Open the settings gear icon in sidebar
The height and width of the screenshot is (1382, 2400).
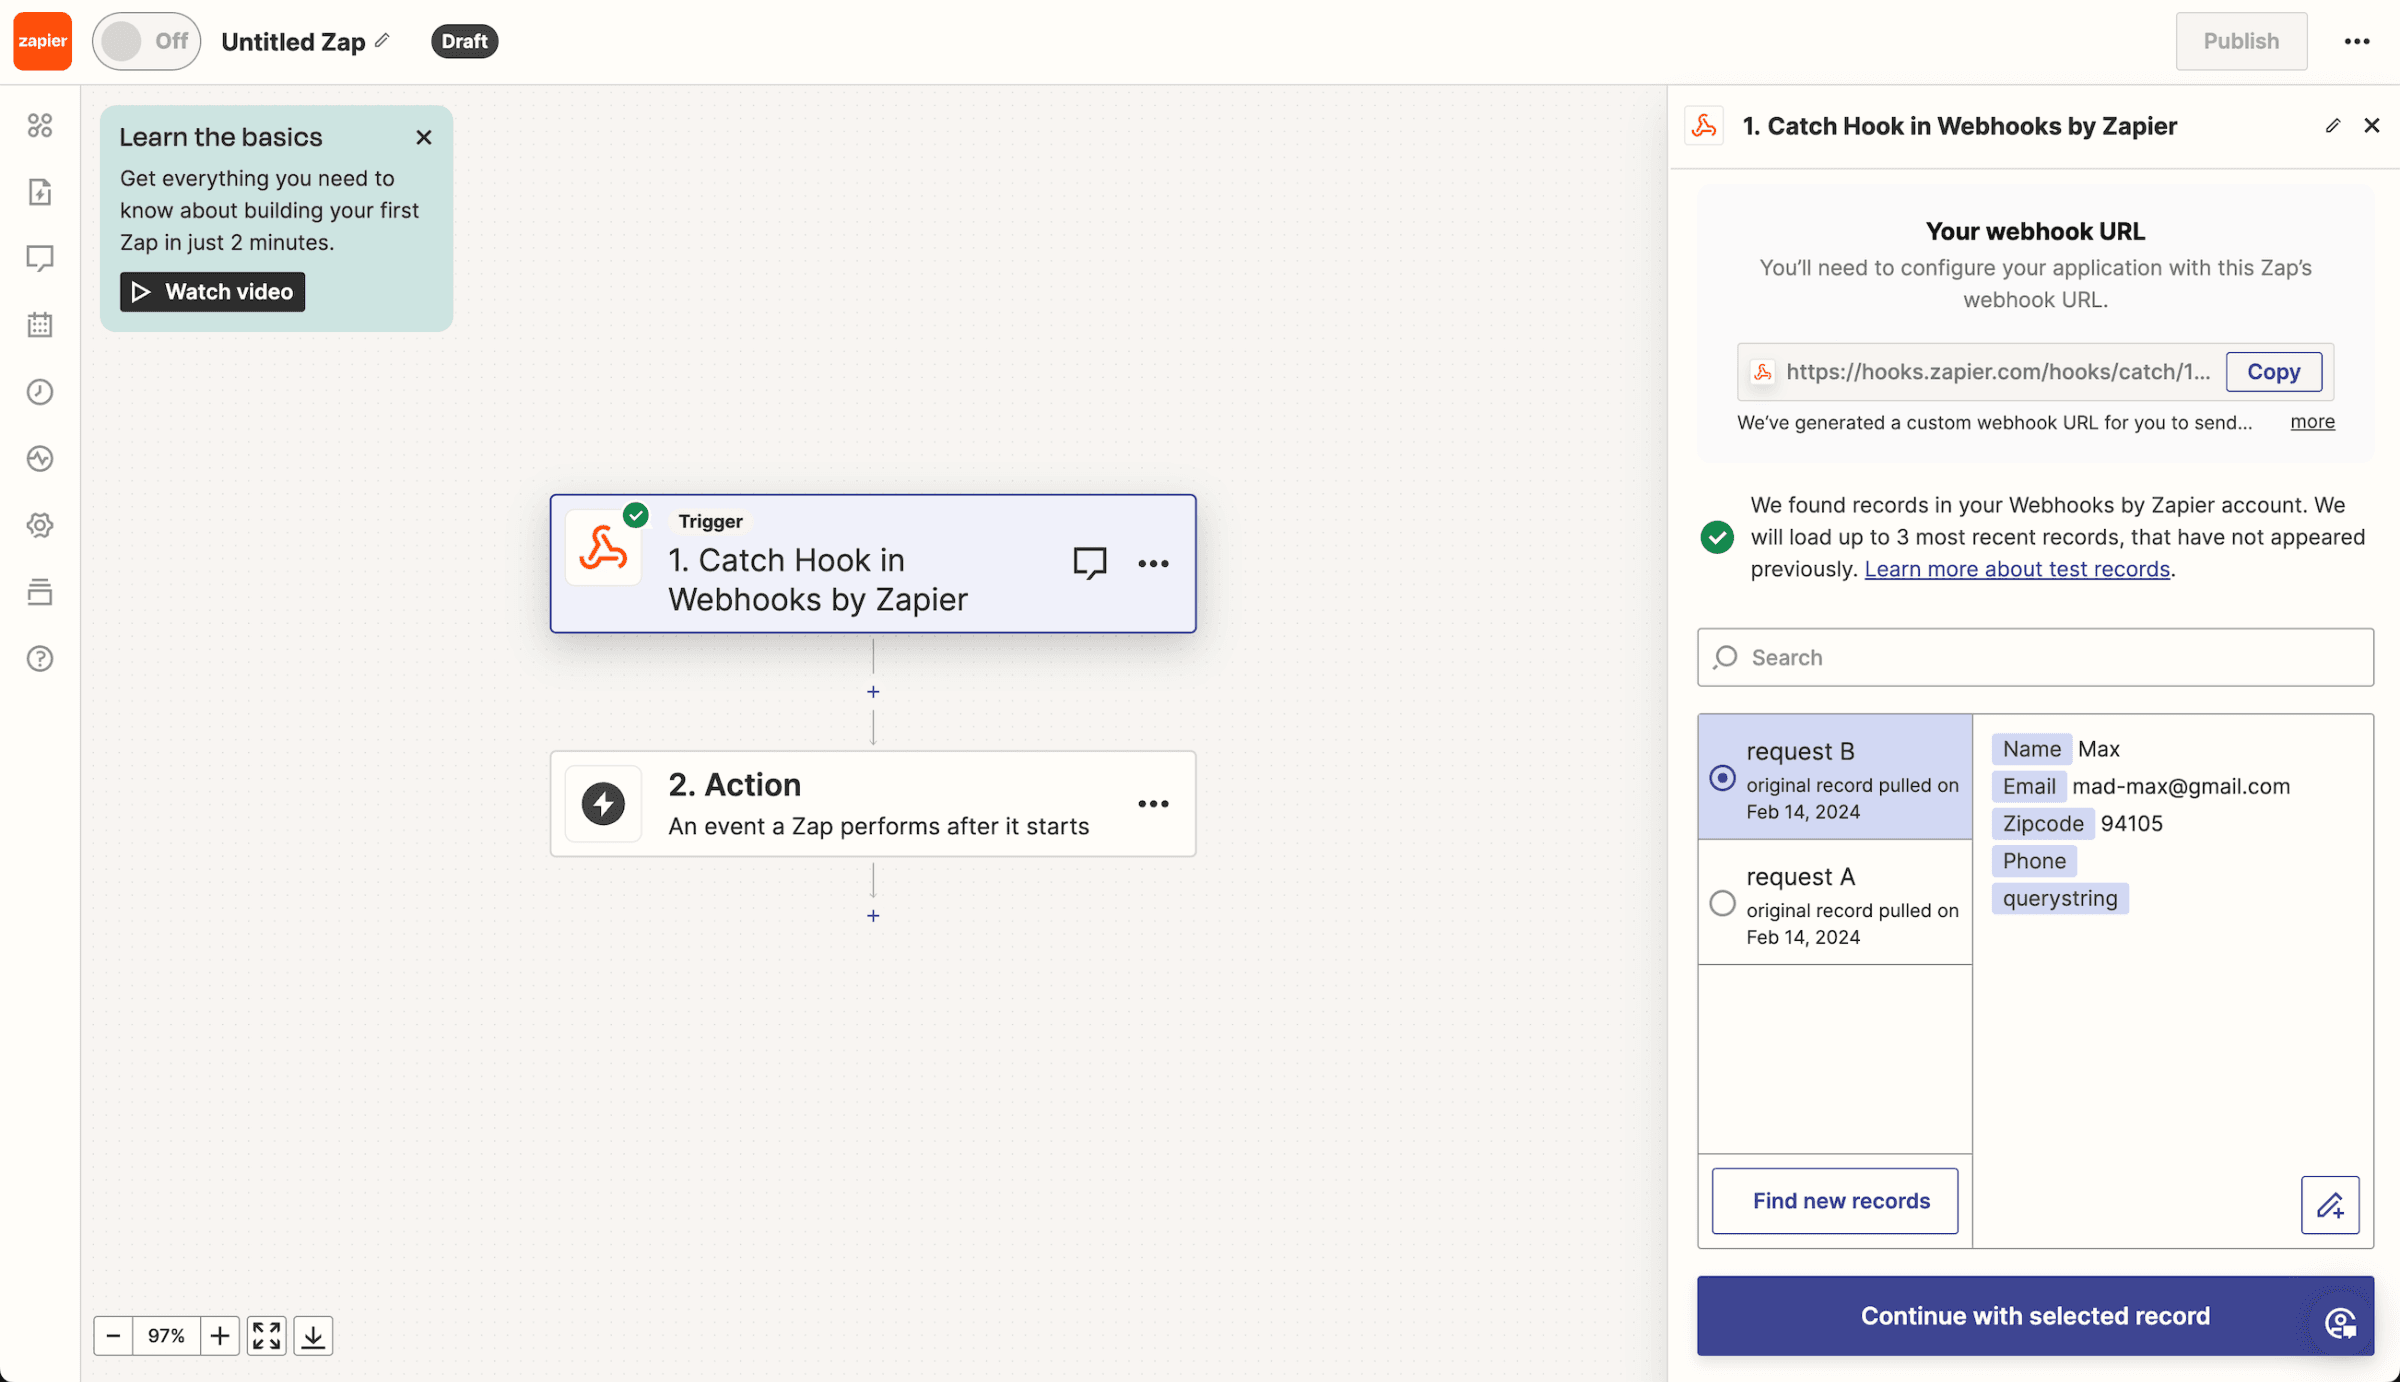(40, 525)
